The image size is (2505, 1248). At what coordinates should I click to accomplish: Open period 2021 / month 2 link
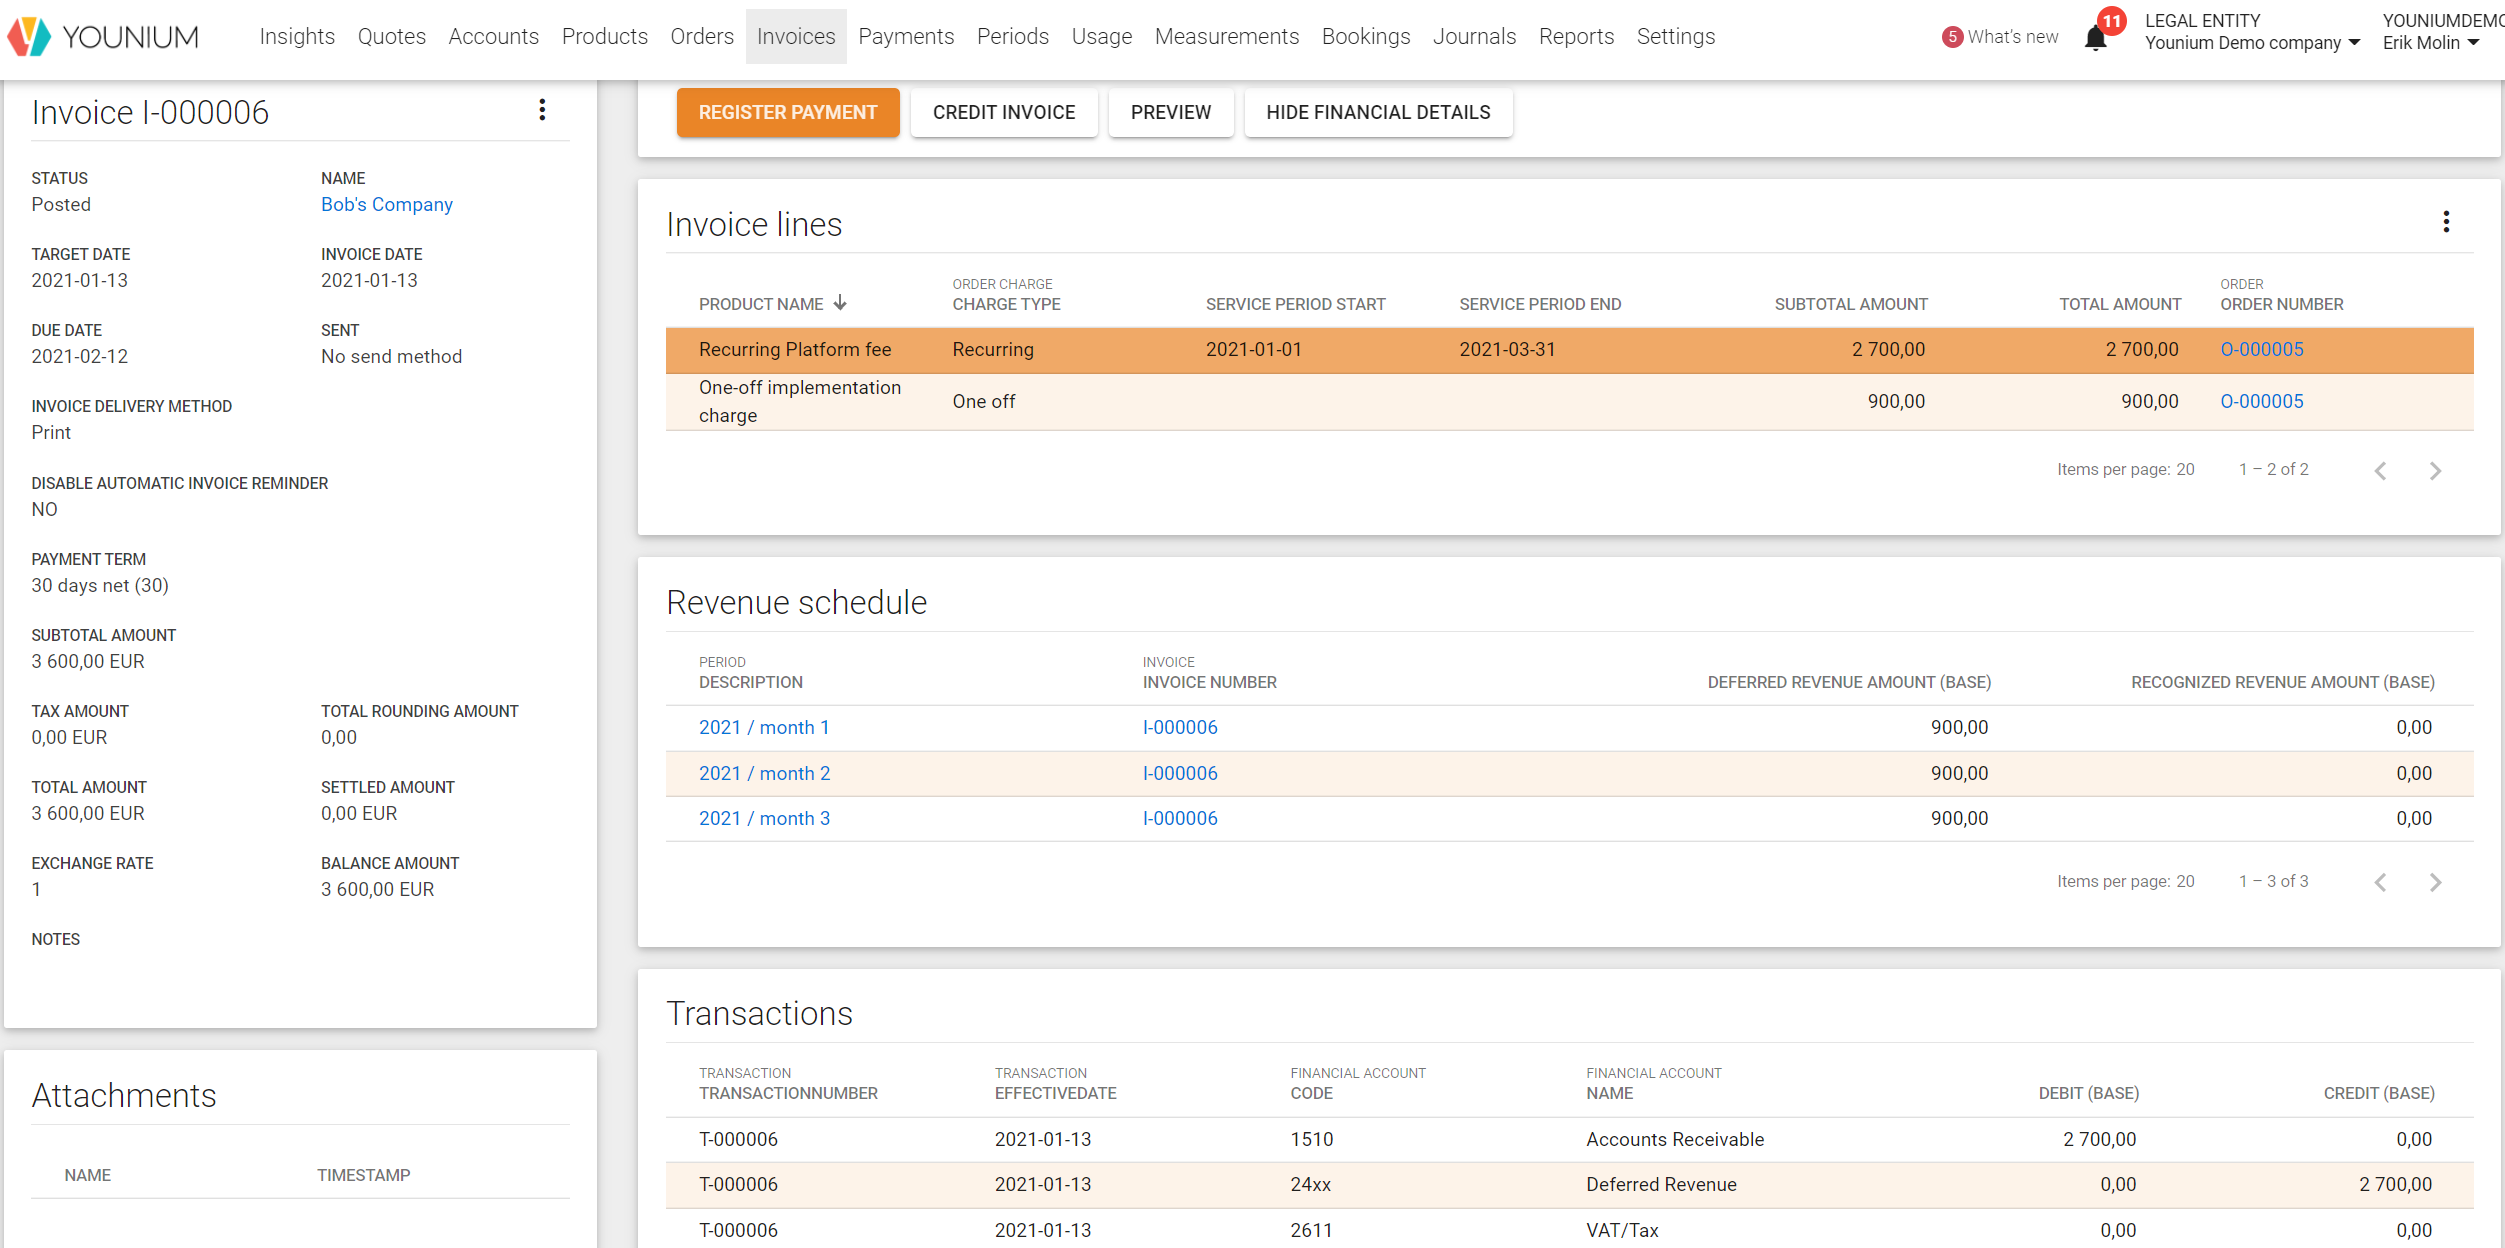(764, 773)
